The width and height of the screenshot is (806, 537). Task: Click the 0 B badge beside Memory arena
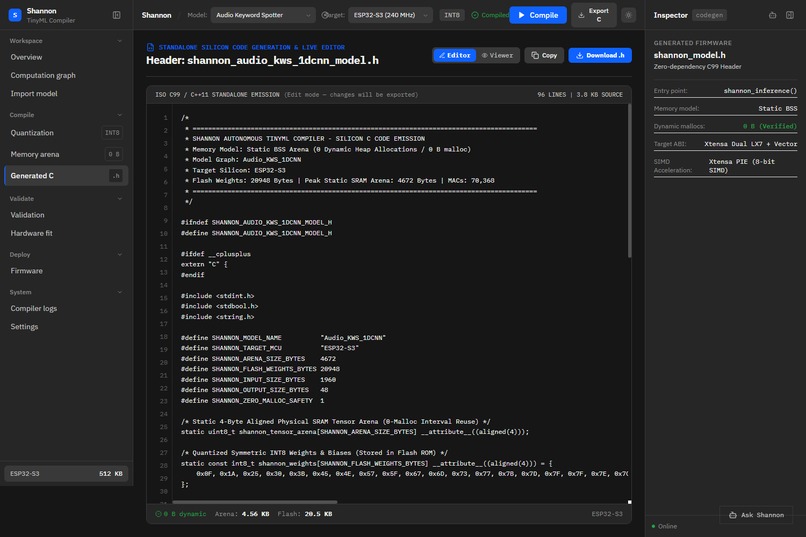coord(114,154)
